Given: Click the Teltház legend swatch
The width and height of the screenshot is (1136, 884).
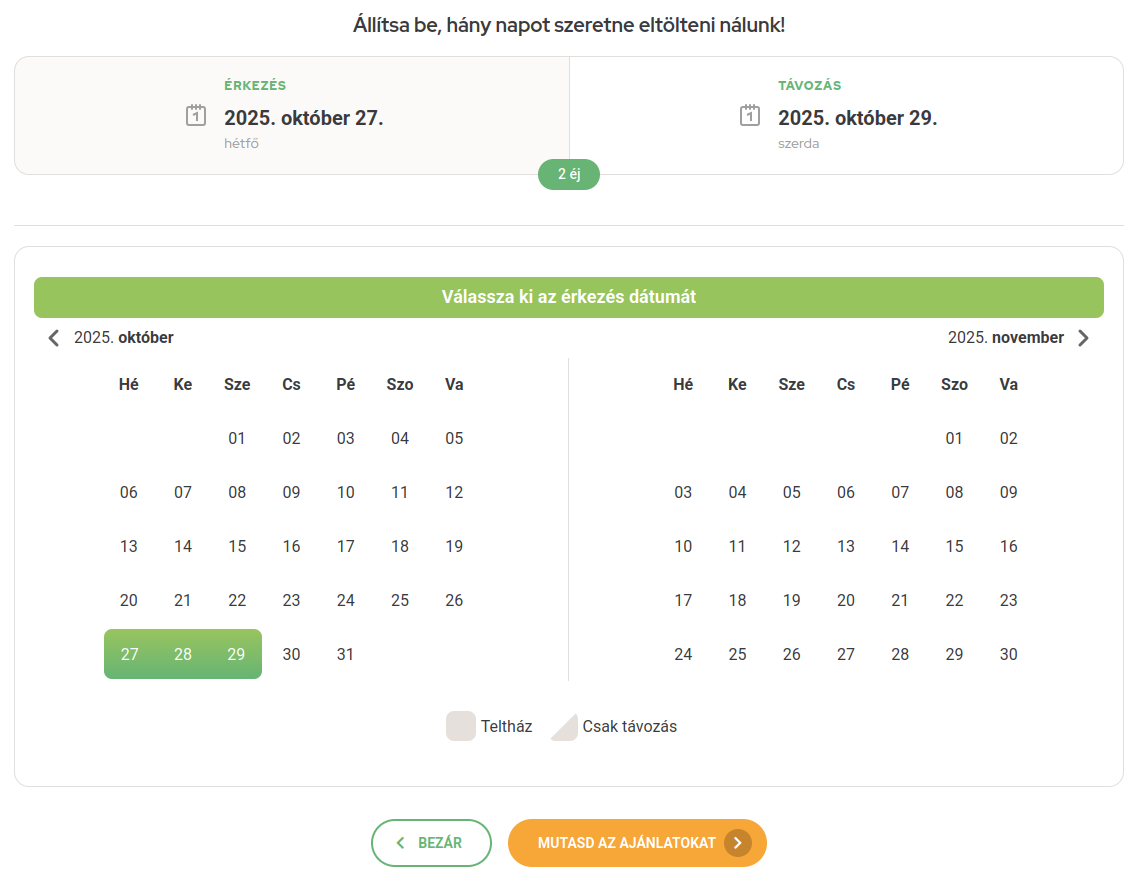Looking at the screenshot, I should (460, 726).
